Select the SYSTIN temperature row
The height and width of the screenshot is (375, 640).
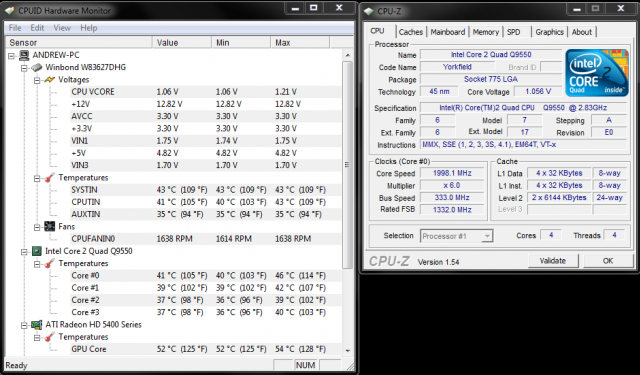[205, 190]
